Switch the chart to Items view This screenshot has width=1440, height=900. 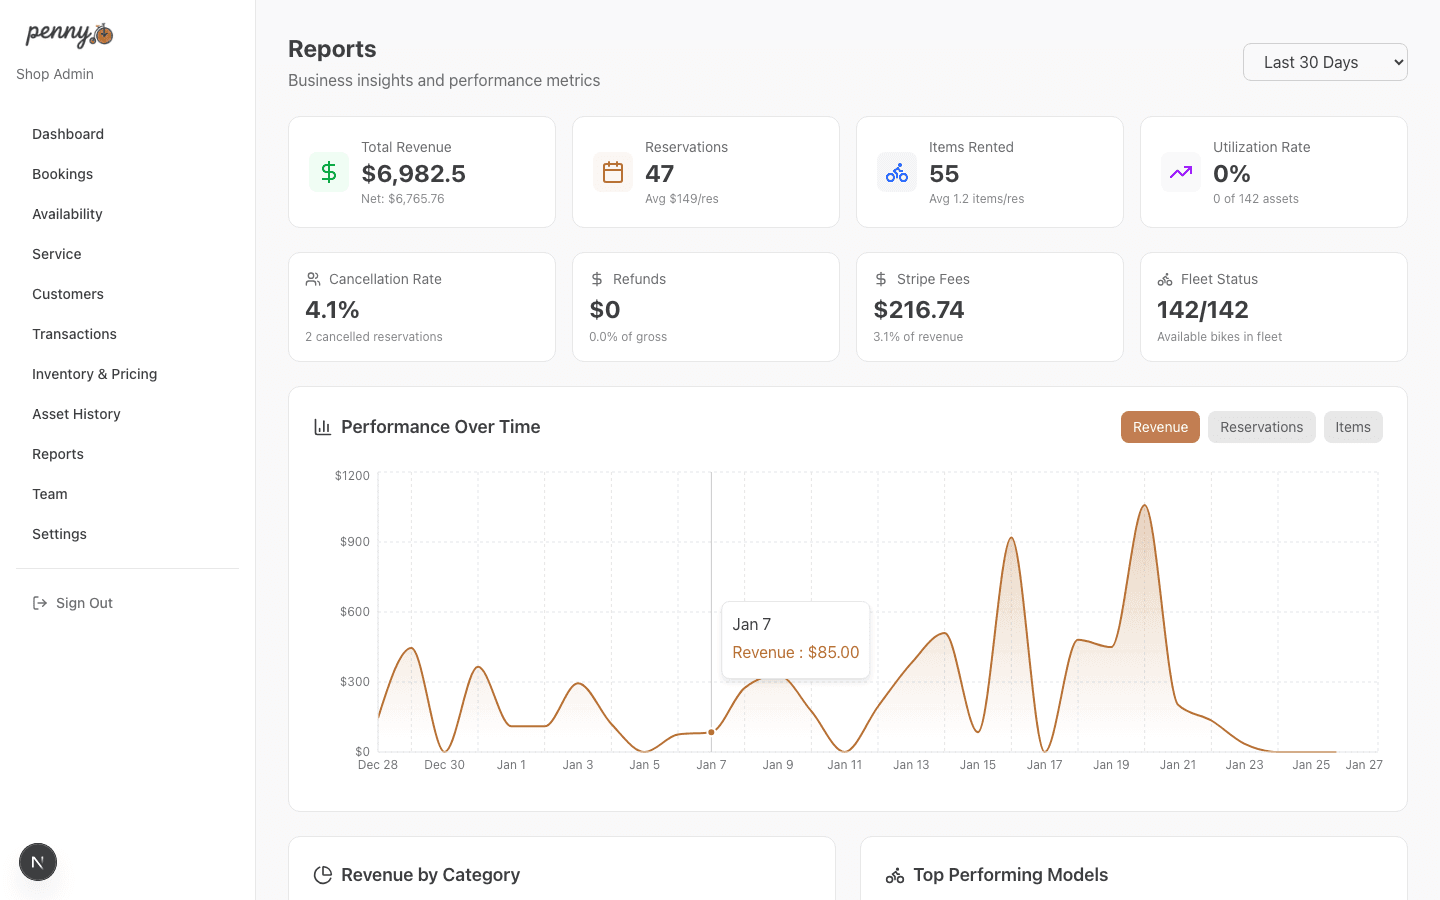click(x=1353, y=426)
